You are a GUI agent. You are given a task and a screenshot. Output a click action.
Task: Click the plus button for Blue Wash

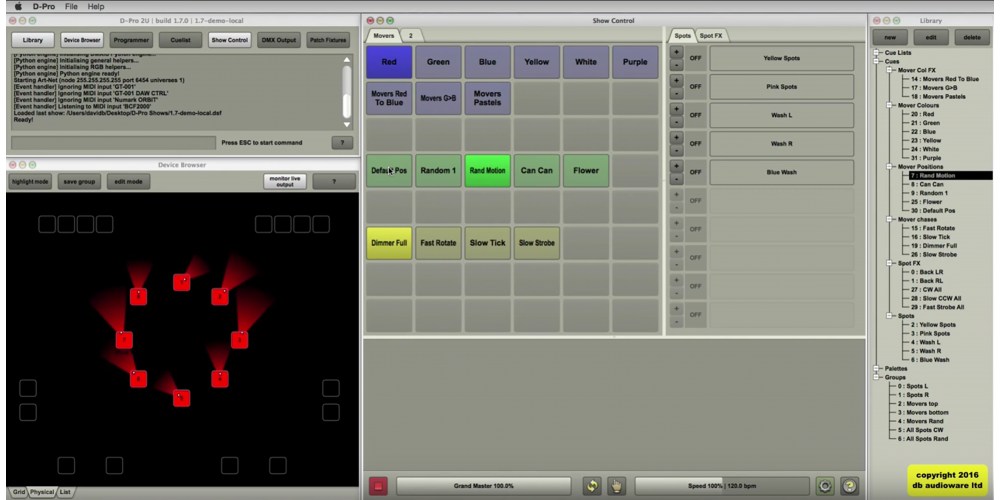[x=676, y=166]
